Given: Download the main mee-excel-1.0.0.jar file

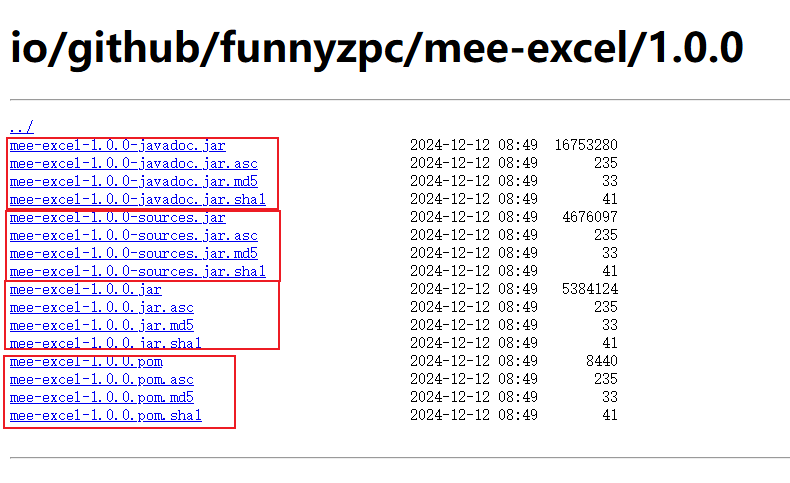Looking at the screenshot, I should pyautogui.click(x=86, y=290).
